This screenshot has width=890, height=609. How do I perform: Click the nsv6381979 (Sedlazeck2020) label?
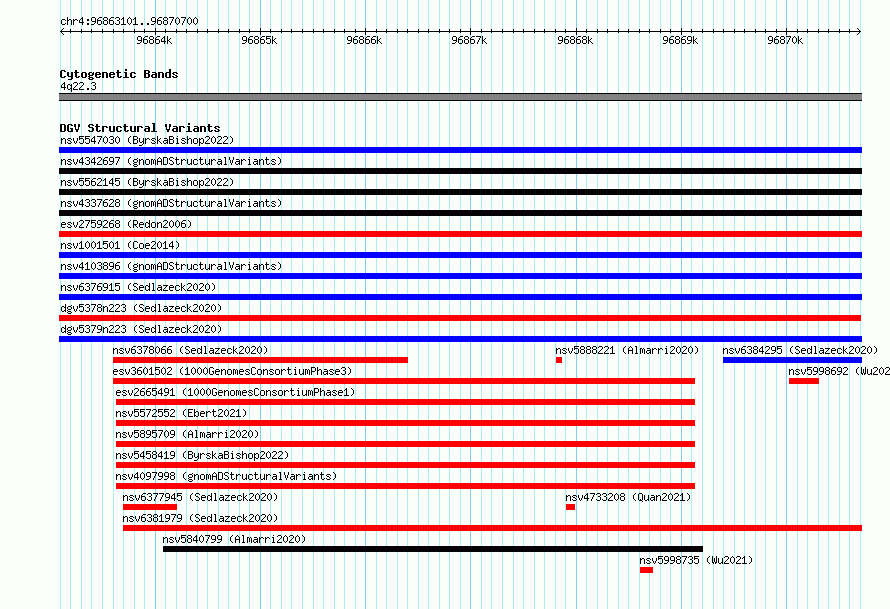click(200, 518)
